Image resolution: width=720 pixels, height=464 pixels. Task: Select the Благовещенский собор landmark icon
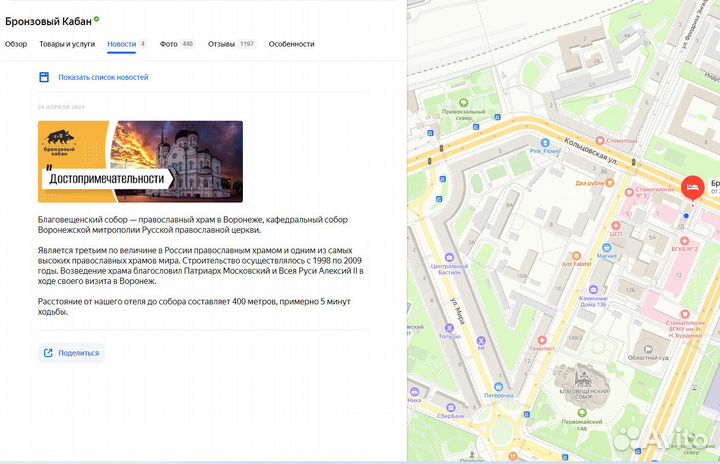tap(583, 379)
